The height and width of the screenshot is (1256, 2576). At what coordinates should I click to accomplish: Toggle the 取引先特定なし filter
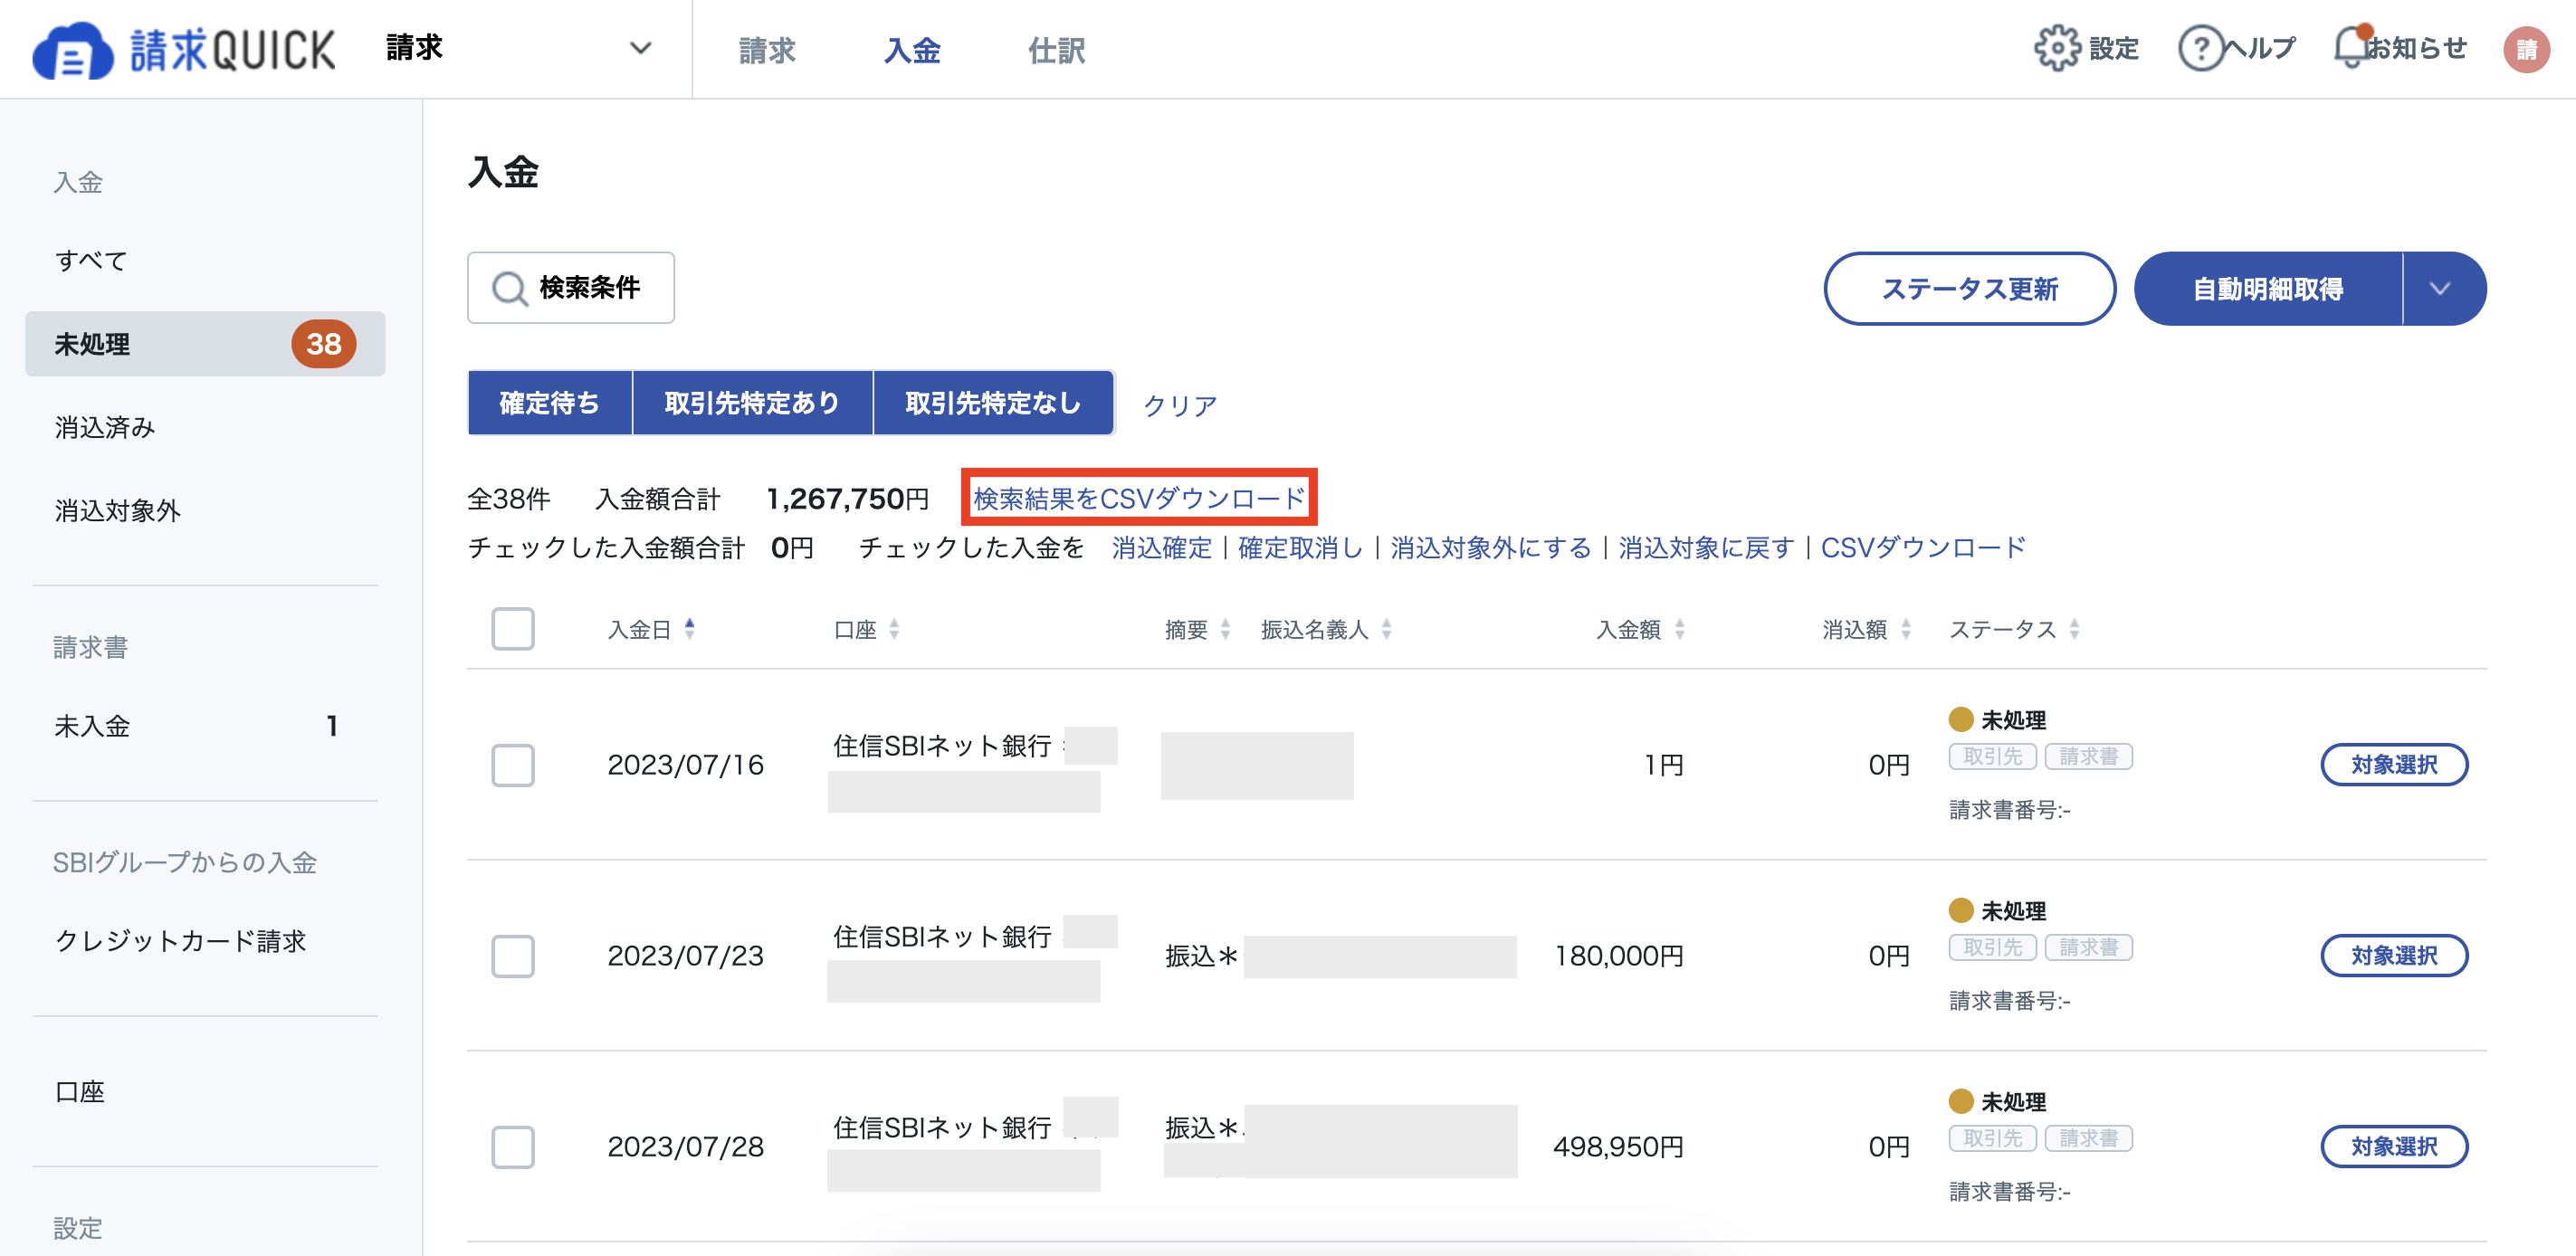(x=992, y=402)
